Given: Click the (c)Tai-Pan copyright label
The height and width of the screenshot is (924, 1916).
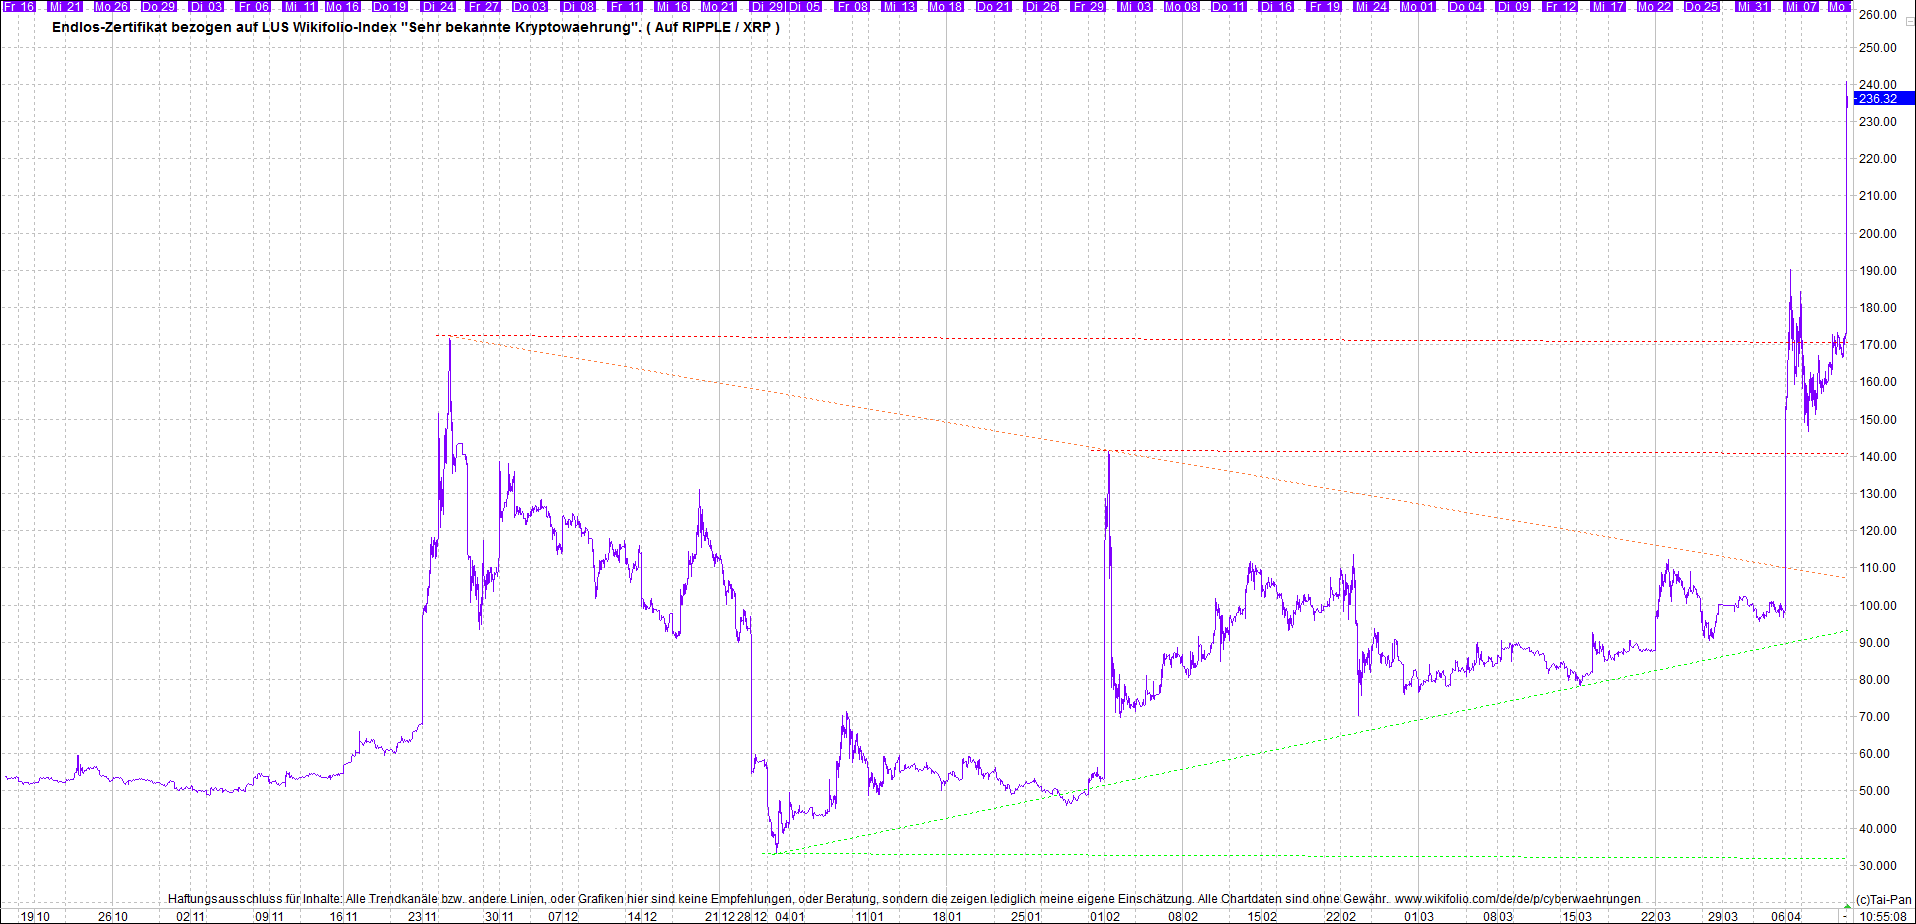Looking at the screenshot, I should tap(1883, 900).
